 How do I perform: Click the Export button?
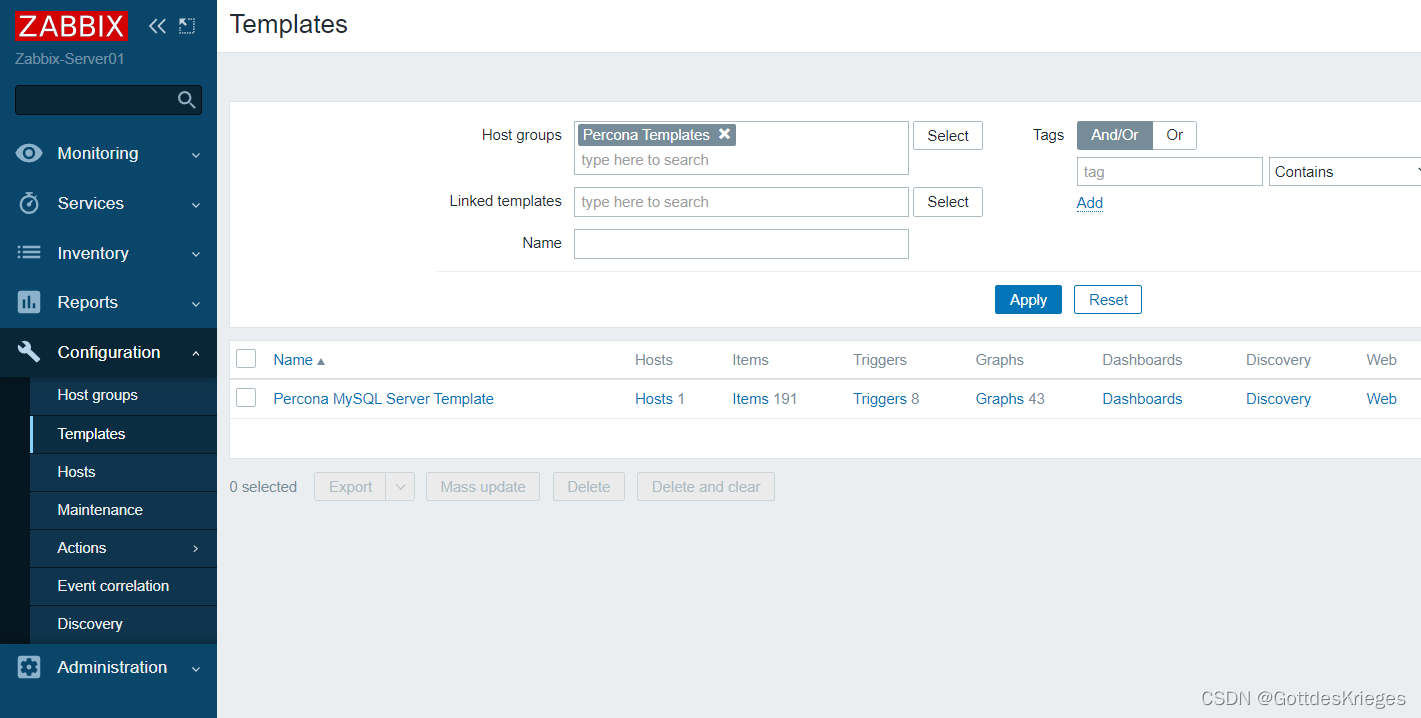[351, 487]
